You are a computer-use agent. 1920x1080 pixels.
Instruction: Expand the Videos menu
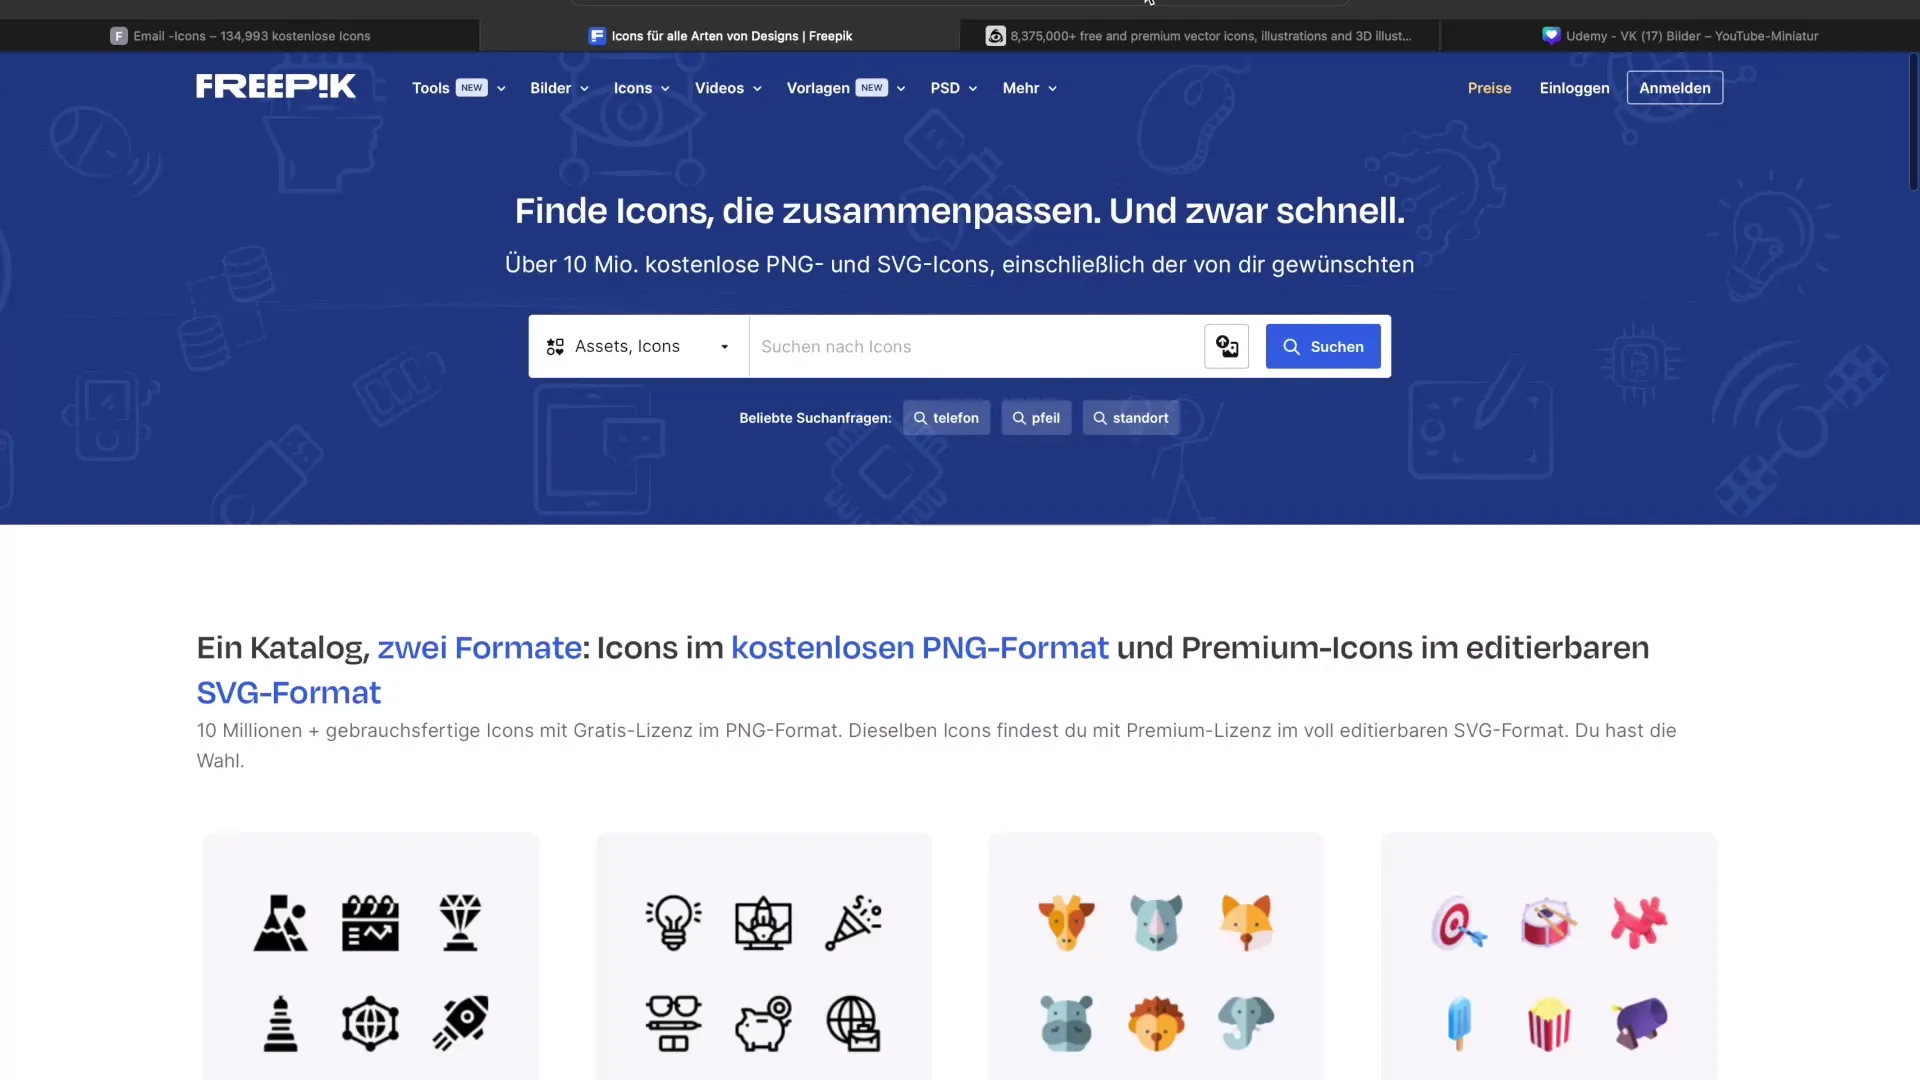[728, 88]
